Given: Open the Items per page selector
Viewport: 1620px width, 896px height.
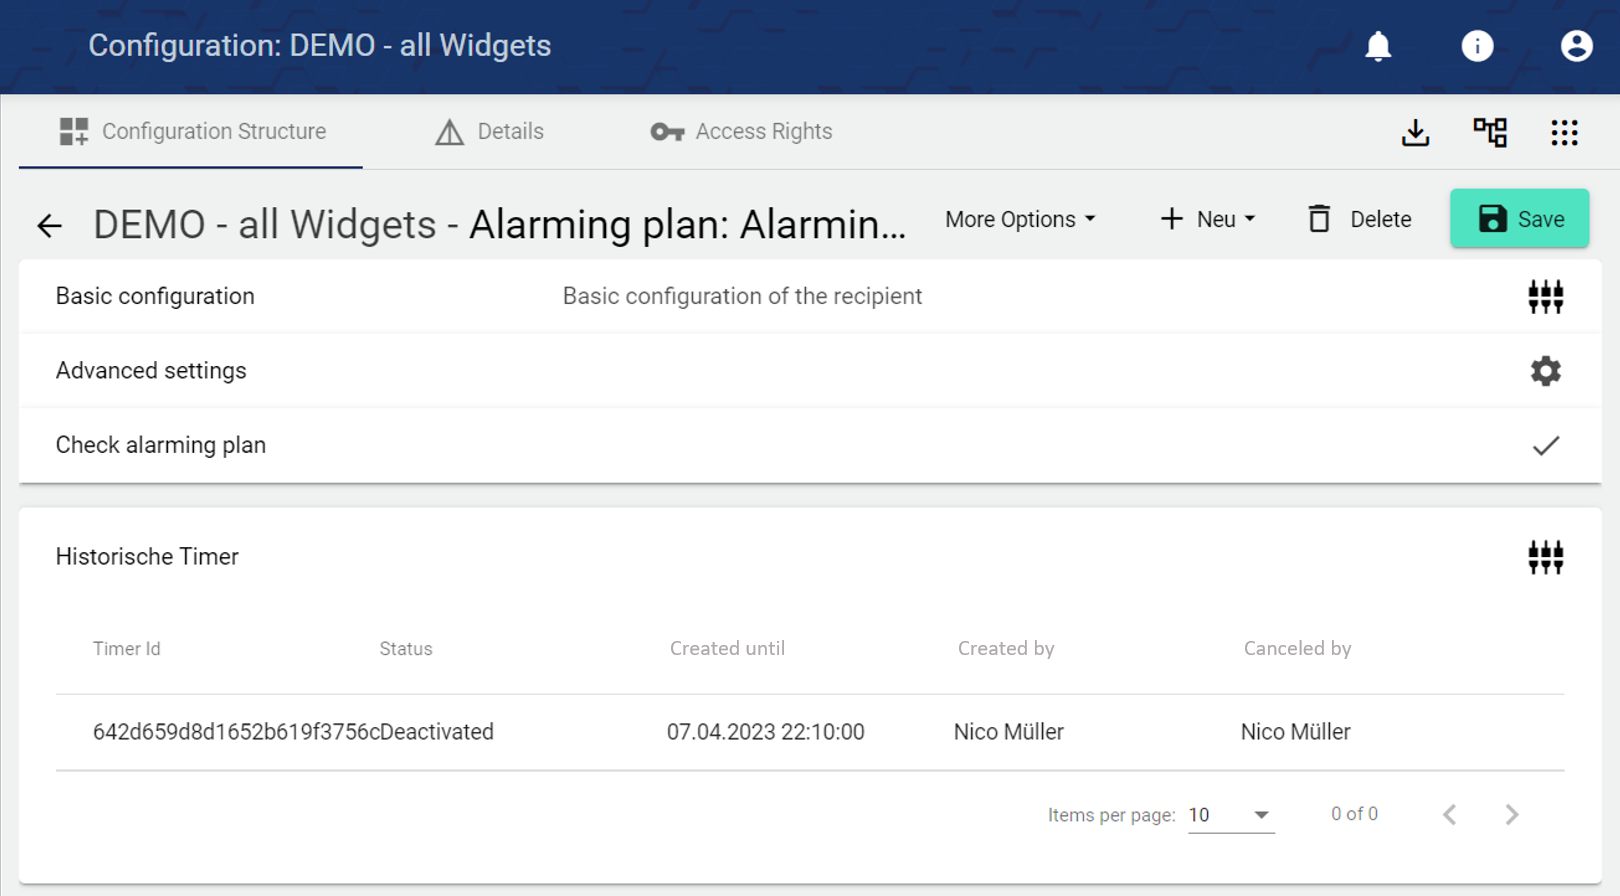Looking at the screenshot, I should click(1230, 815).
